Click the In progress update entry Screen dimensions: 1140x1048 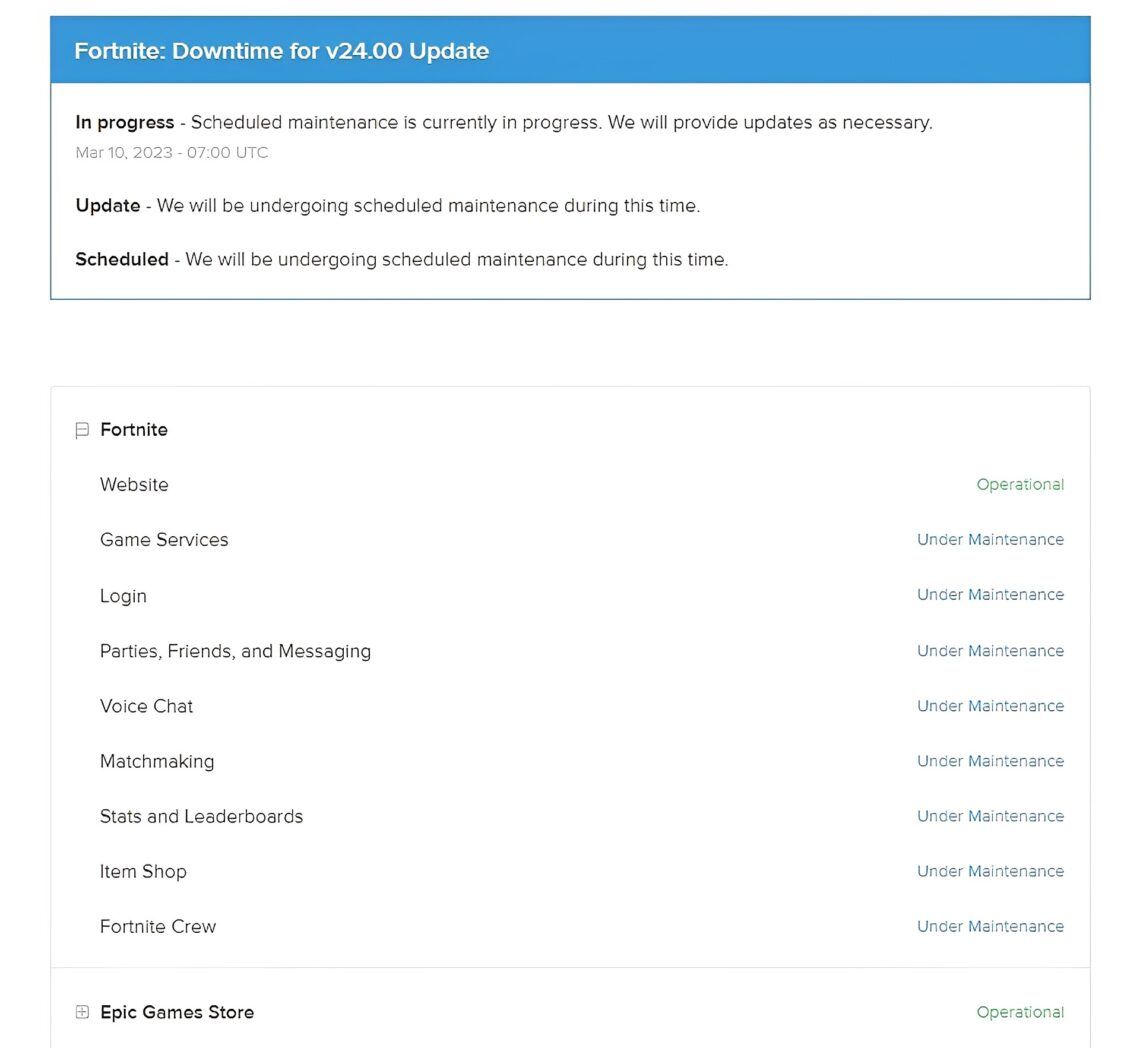(x=503, y=122)
